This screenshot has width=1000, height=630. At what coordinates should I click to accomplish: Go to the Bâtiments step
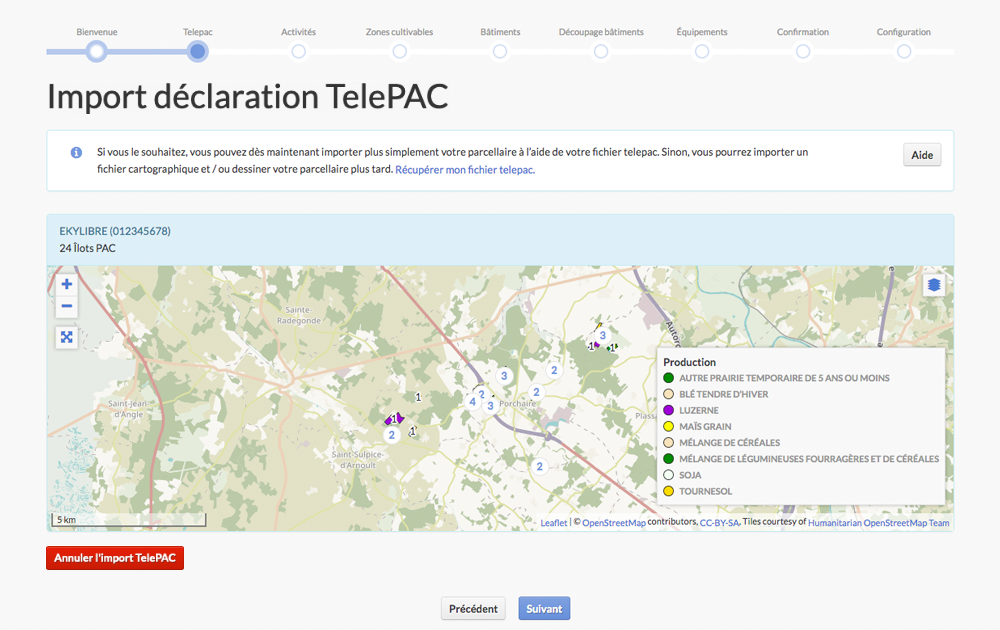click(500, 51)
